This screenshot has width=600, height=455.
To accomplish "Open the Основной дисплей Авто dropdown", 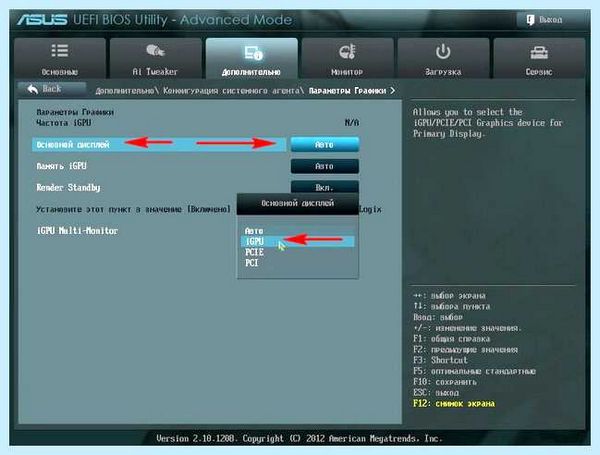I will 324,145.
